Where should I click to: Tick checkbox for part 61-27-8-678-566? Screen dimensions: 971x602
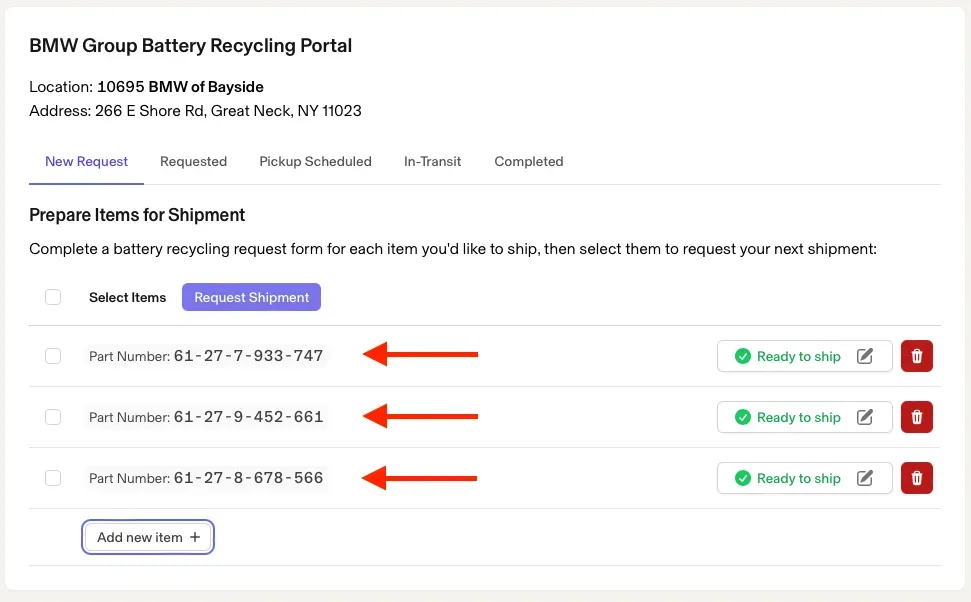click(53, 478)
